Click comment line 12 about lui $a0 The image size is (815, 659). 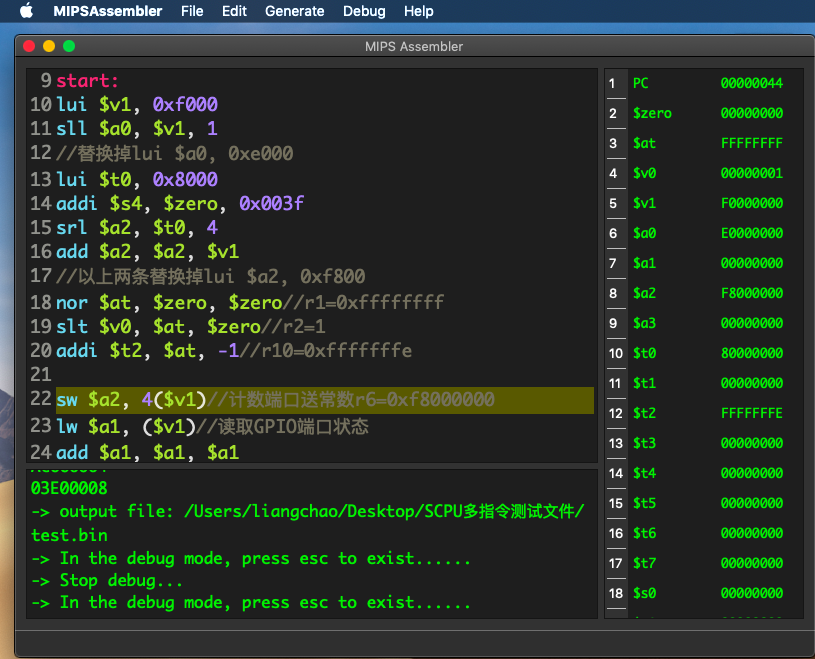pos(175,153)
